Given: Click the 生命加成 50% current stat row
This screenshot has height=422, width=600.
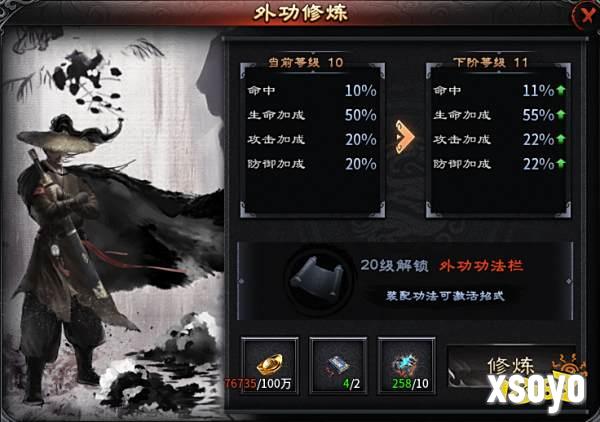Looking at the screenshot, I should pos(312,115).
